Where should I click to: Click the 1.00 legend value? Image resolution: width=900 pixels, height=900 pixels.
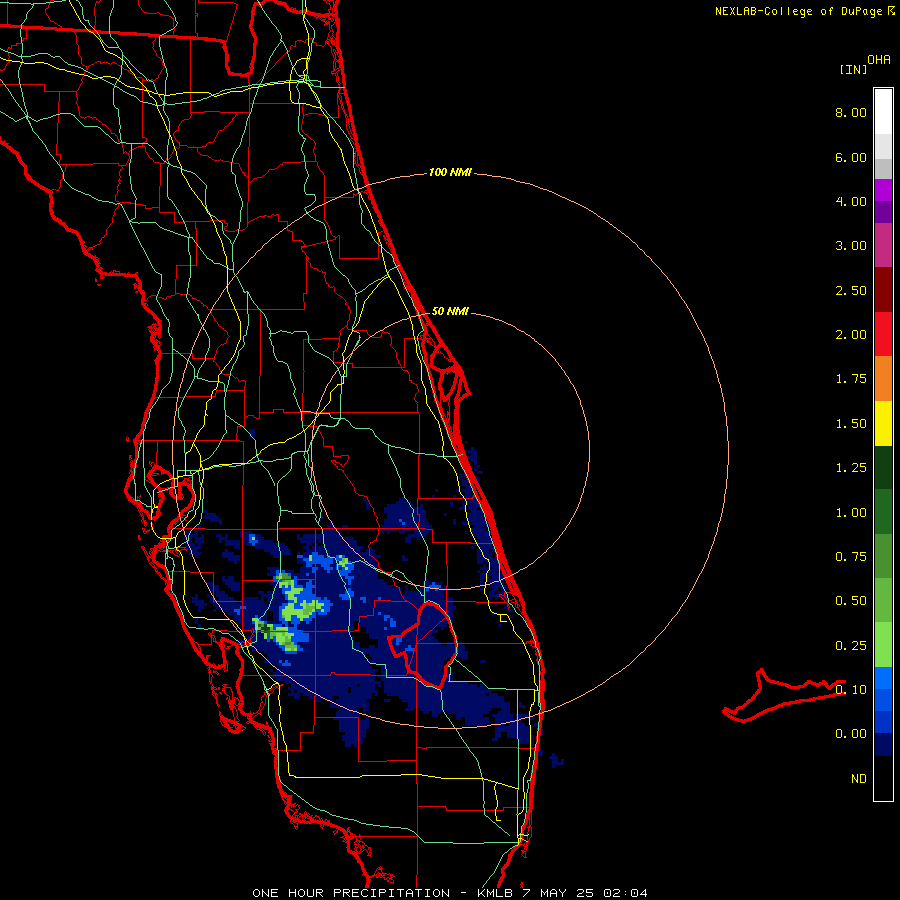[x=851, y=513]
